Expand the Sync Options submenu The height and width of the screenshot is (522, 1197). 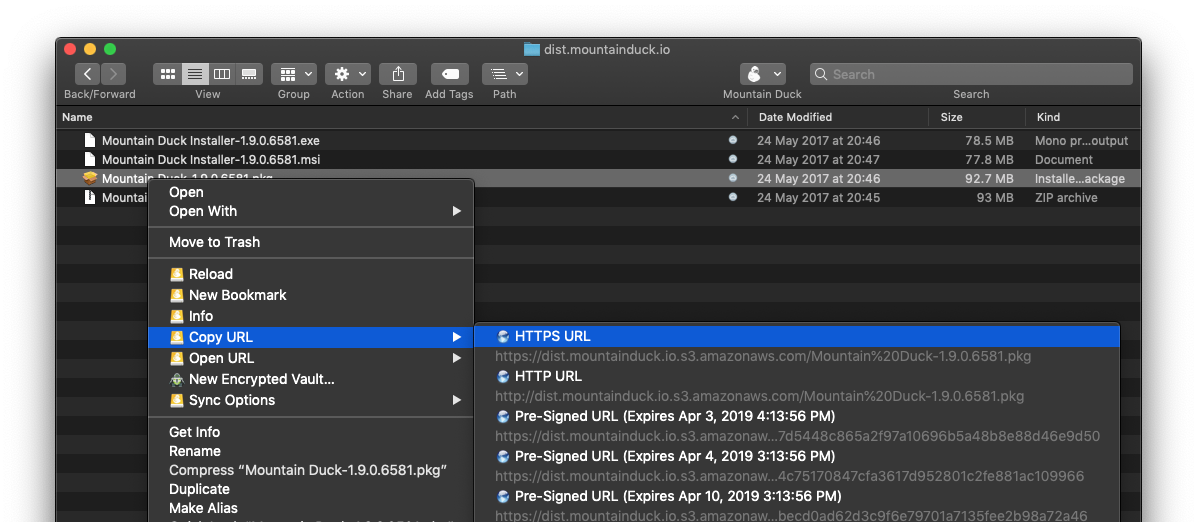311,400
